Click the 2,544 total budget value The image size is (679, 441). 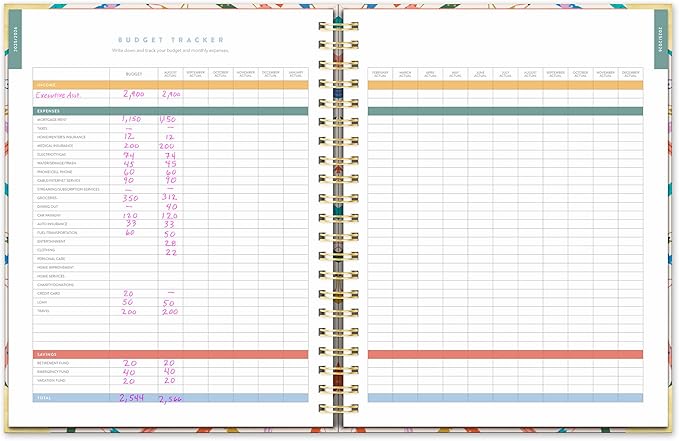point(132,398)
